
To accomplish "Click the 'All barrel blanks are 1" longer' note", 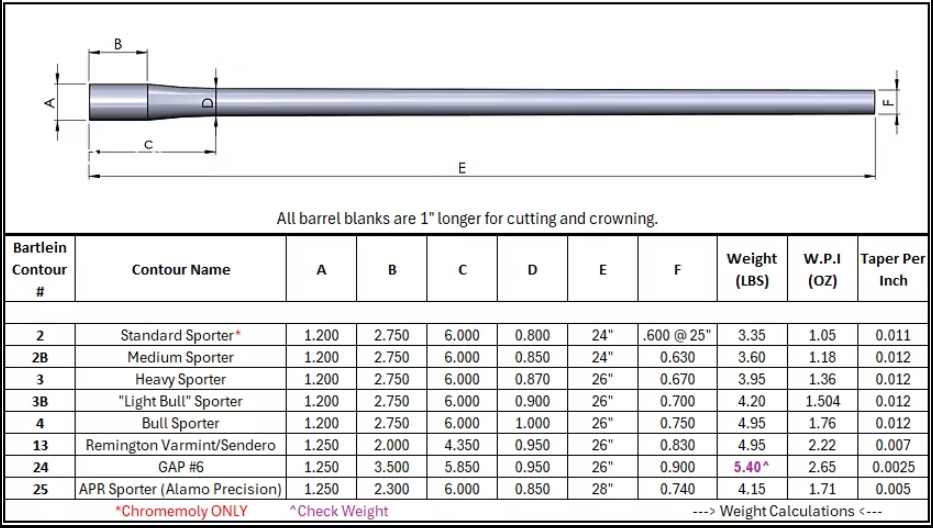I will point(467,218).
